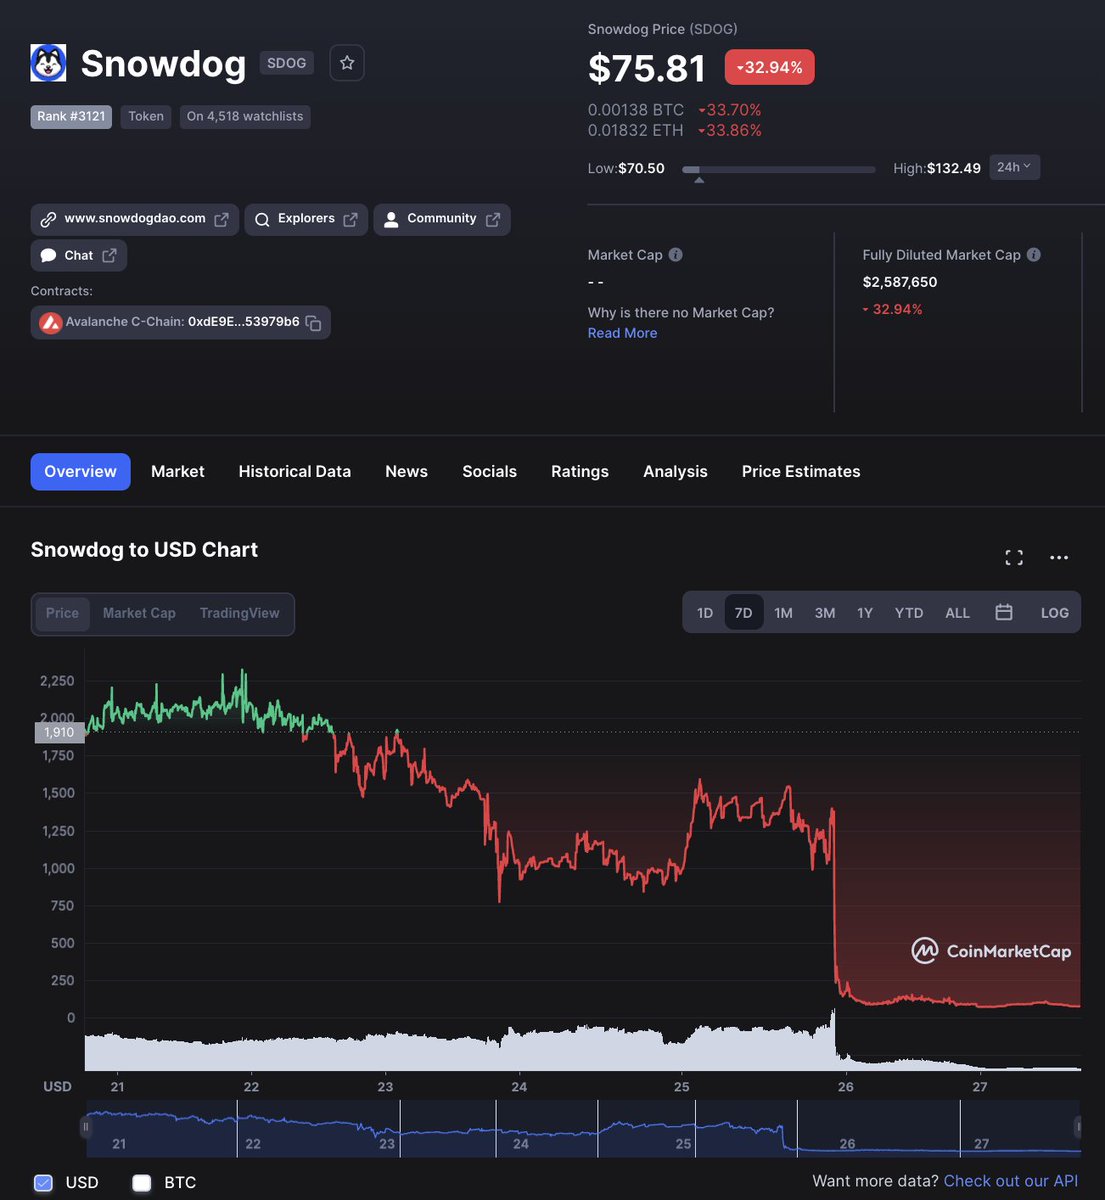This screenshot has height=1200, width=1105.
Task: Open chart options three-dot menu
Action: (1059, 558)
